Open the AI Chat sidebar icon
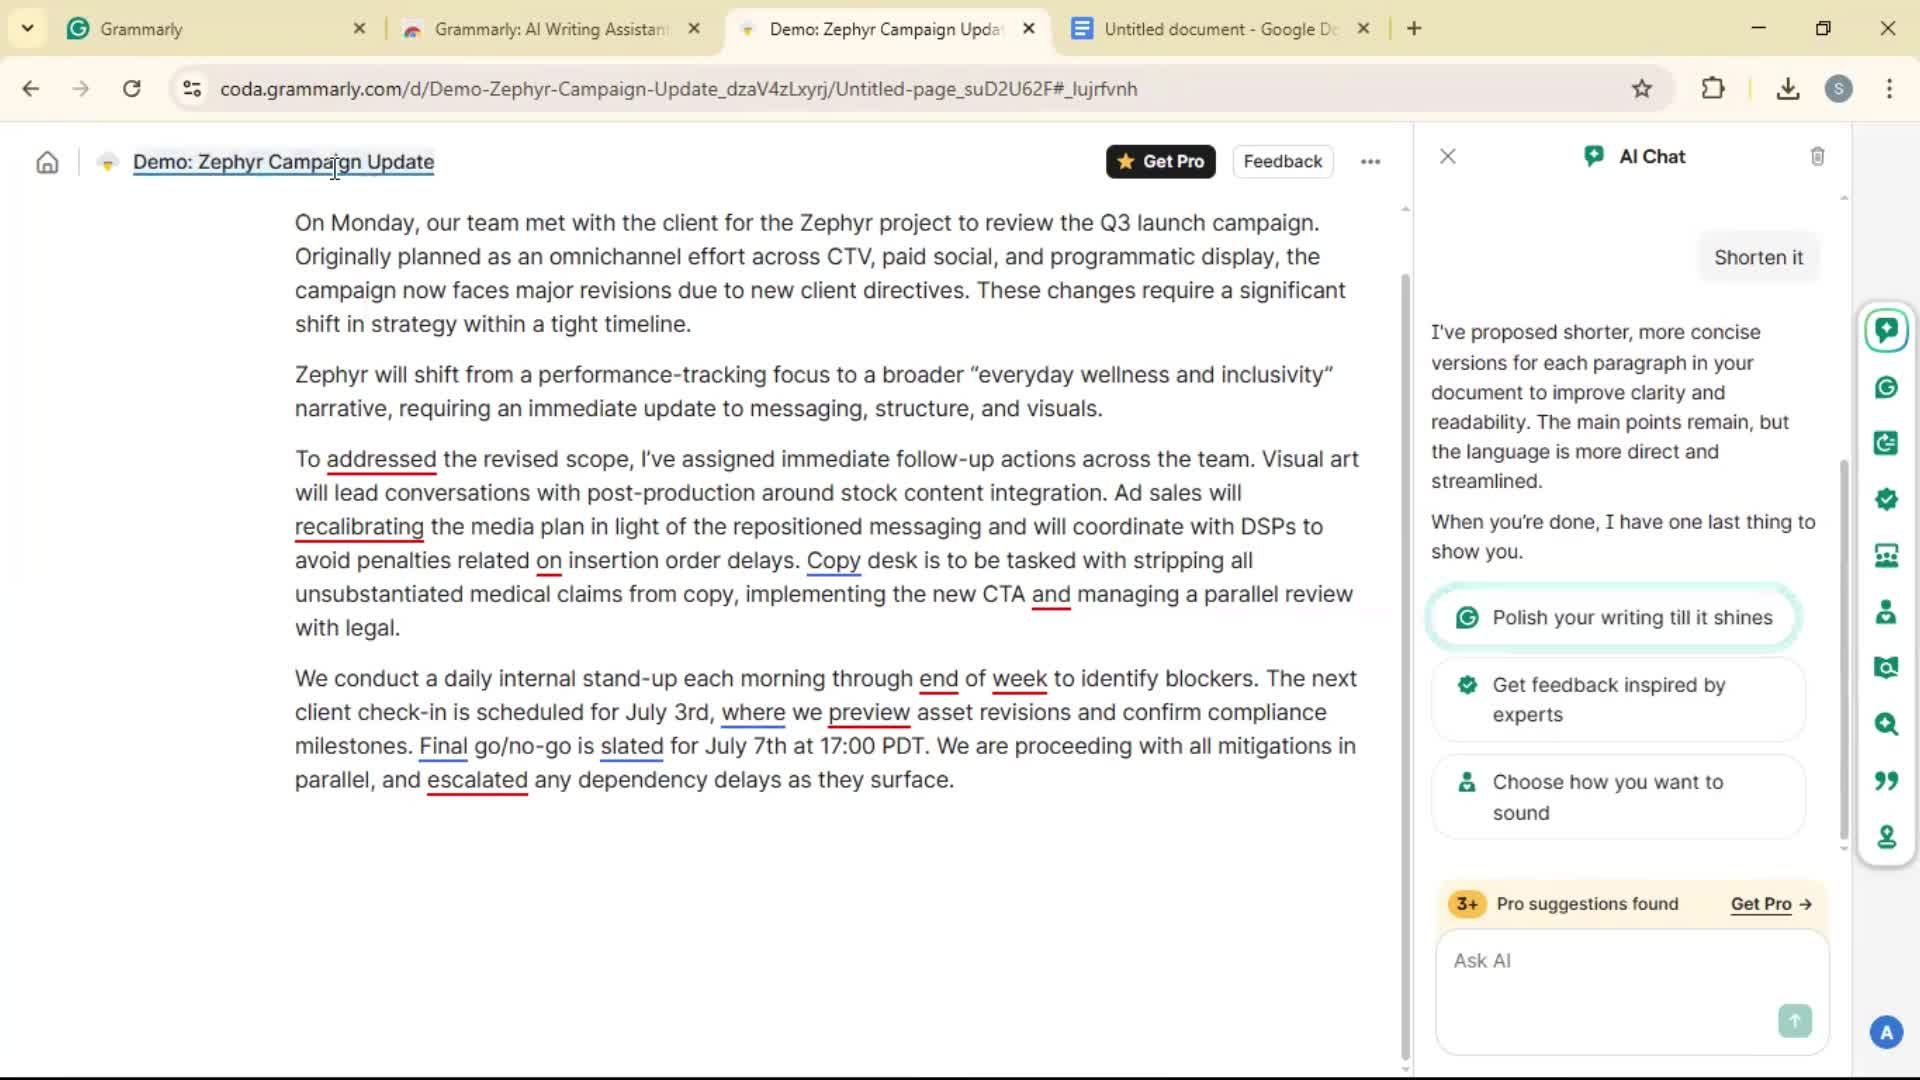Viewport: 1920px width, 1080px height. coord(1886,331)
